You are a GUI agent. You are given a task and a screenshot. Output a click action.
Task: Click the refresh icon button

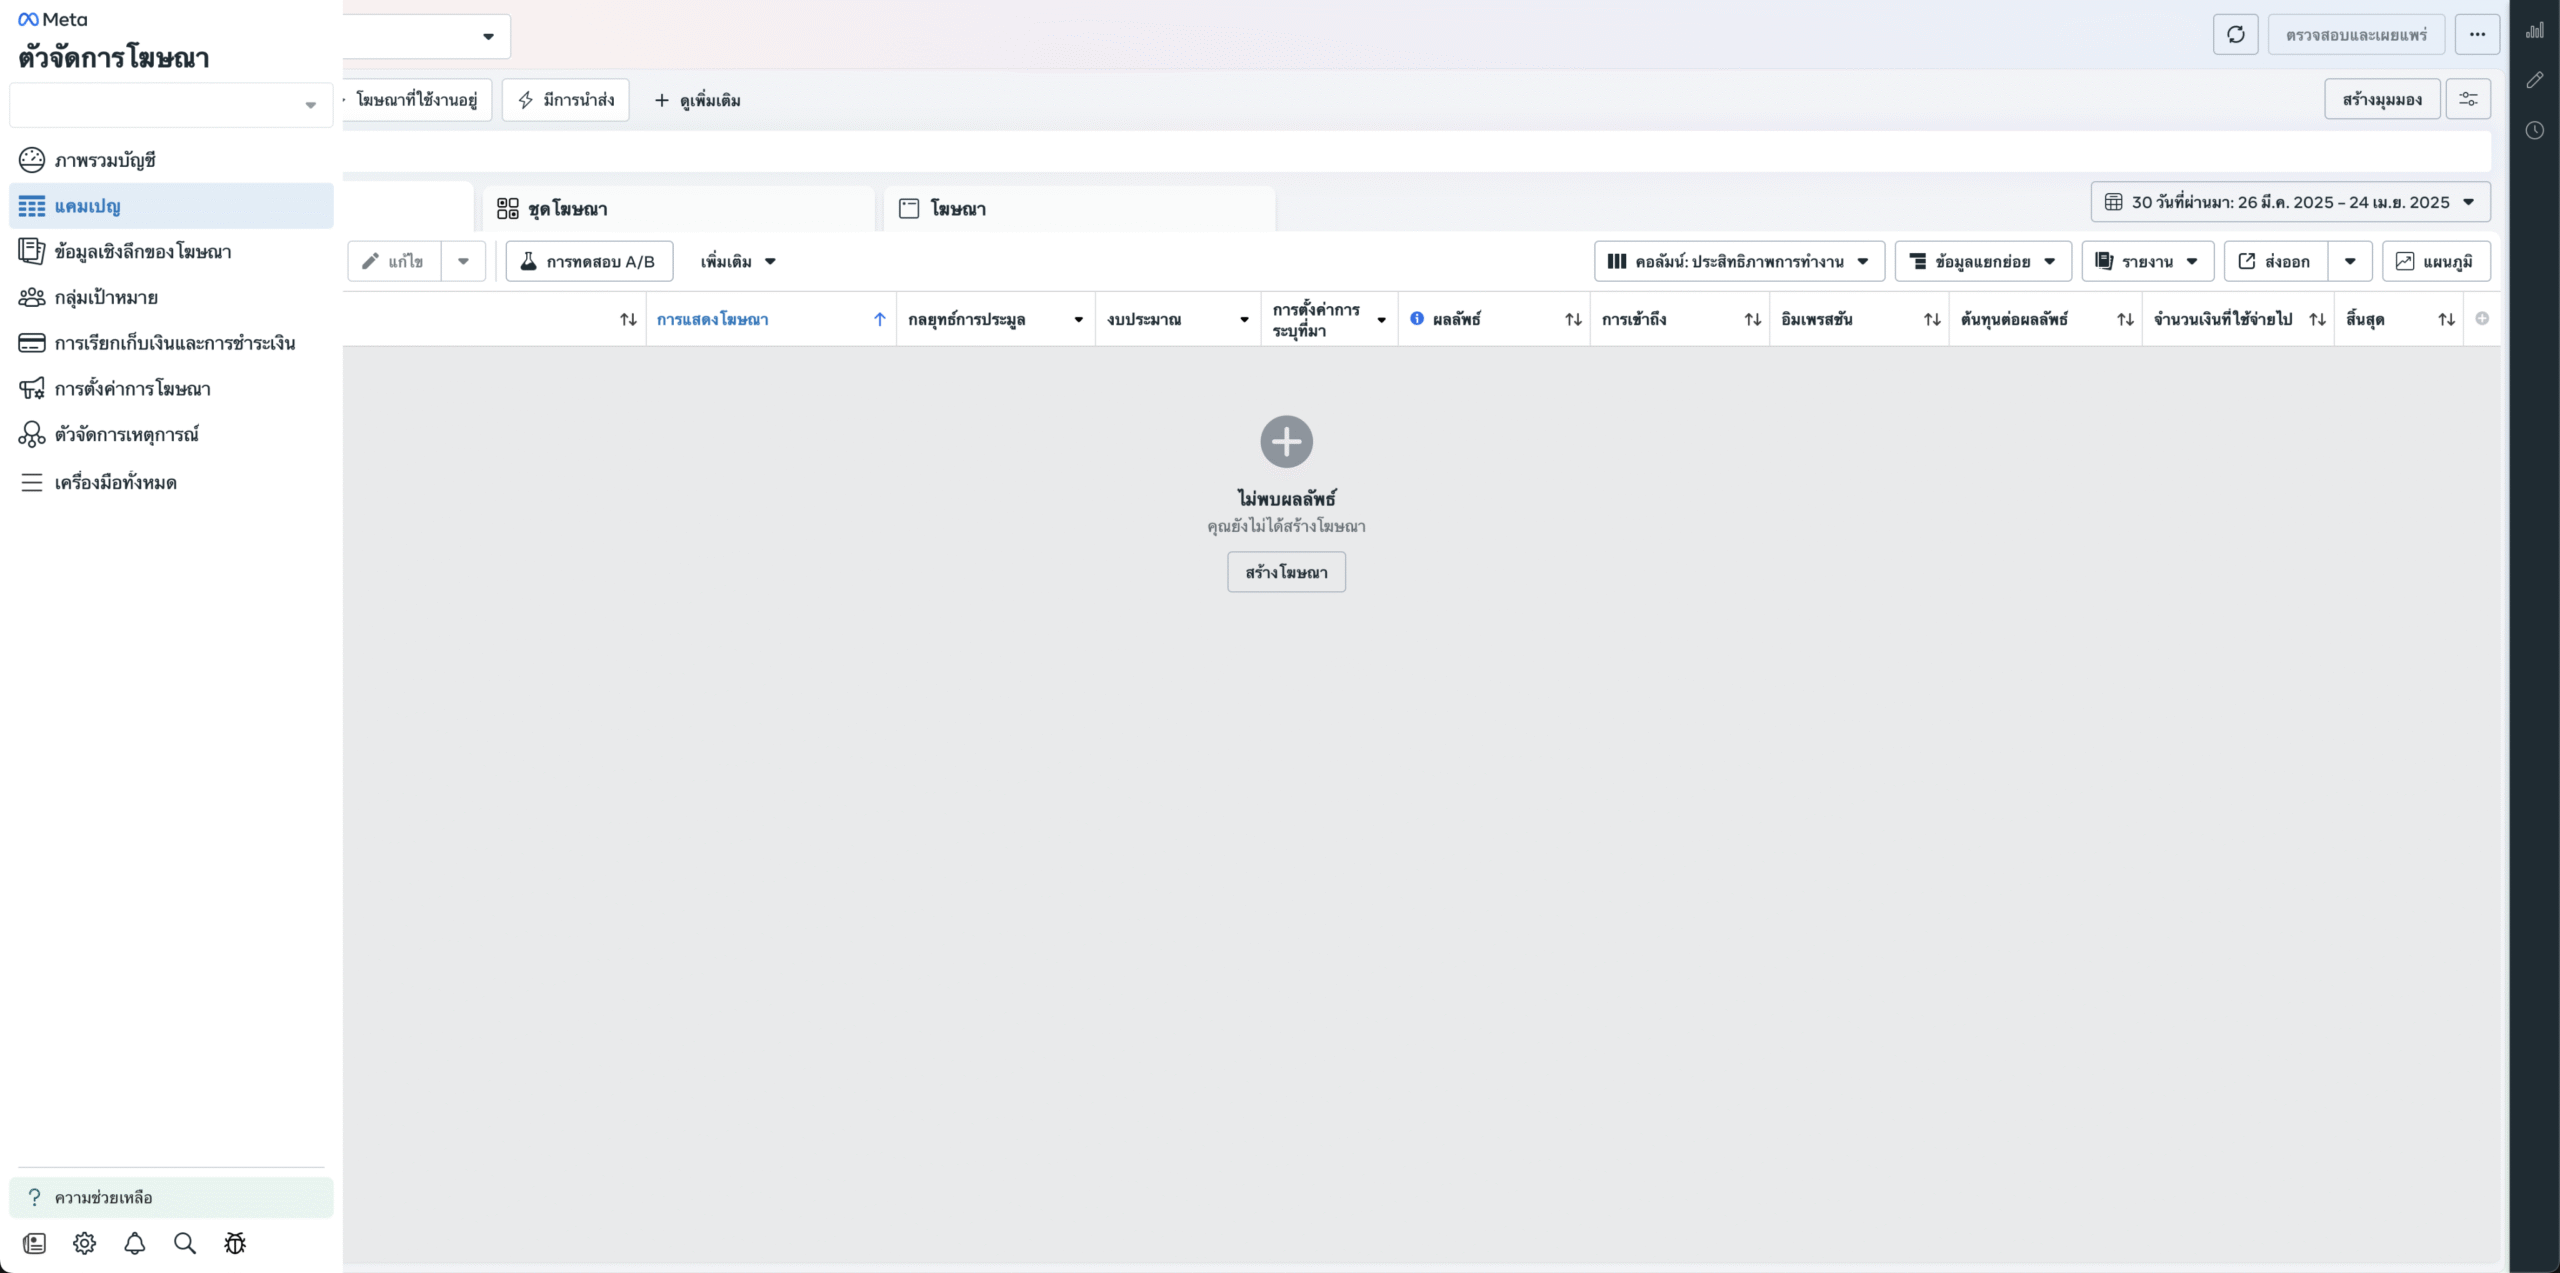click(2235, 35)
